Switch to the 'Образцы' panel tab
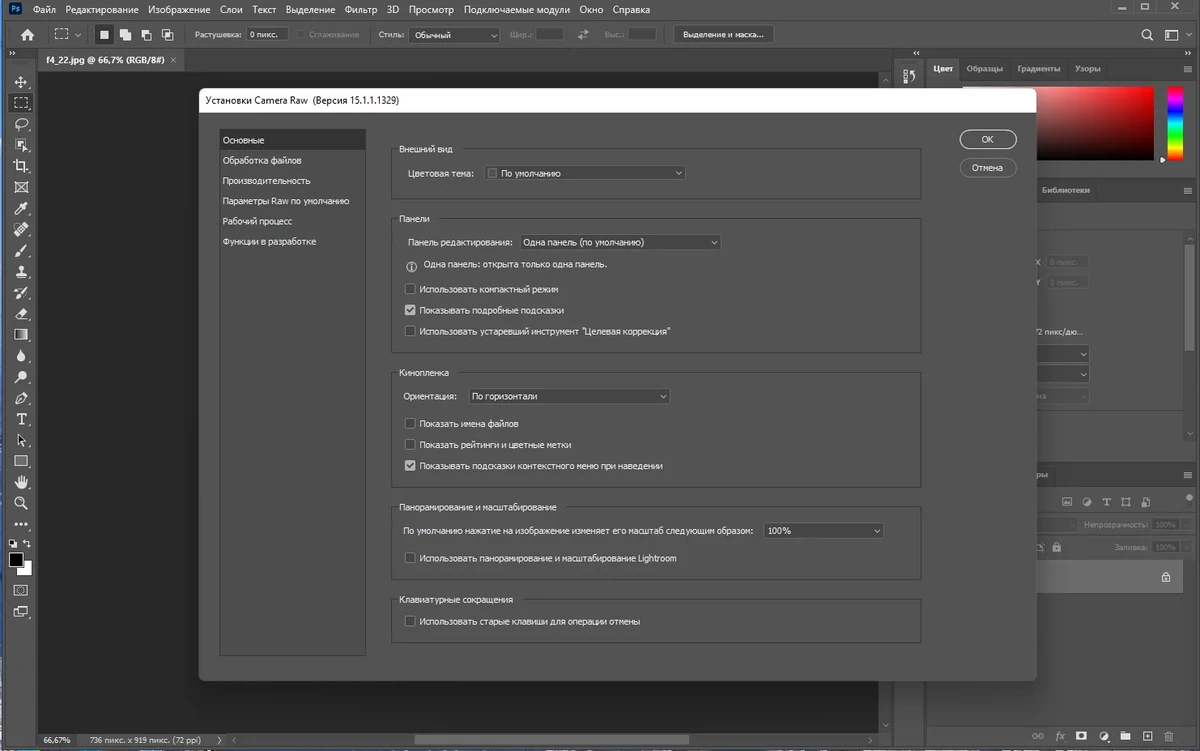The width and height of the screenshot is (1200, 751). pos(984,68)
